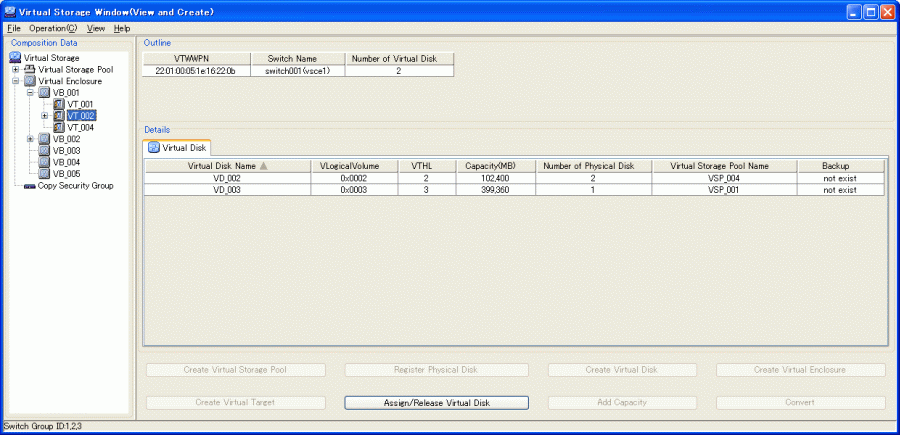This screenshot has width=900, height=435.
Task: Open the File menu
Action: (13, 28)
